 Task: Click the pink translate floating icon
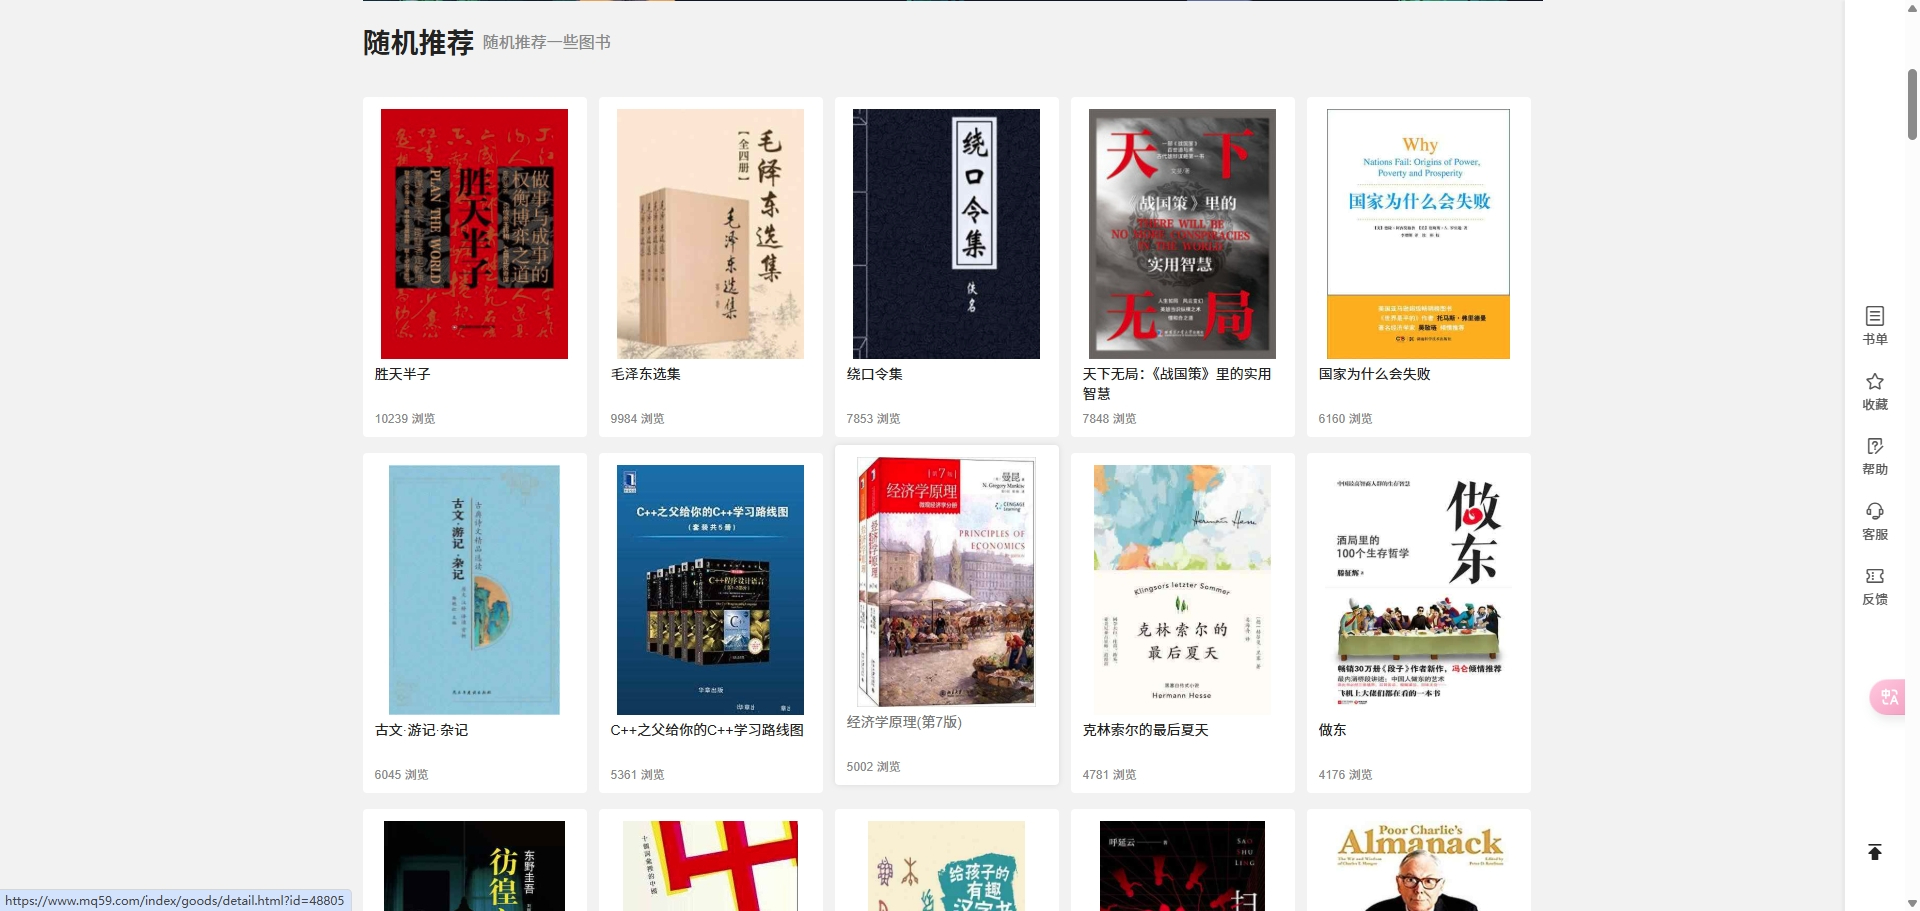(x=1888, y=697)
